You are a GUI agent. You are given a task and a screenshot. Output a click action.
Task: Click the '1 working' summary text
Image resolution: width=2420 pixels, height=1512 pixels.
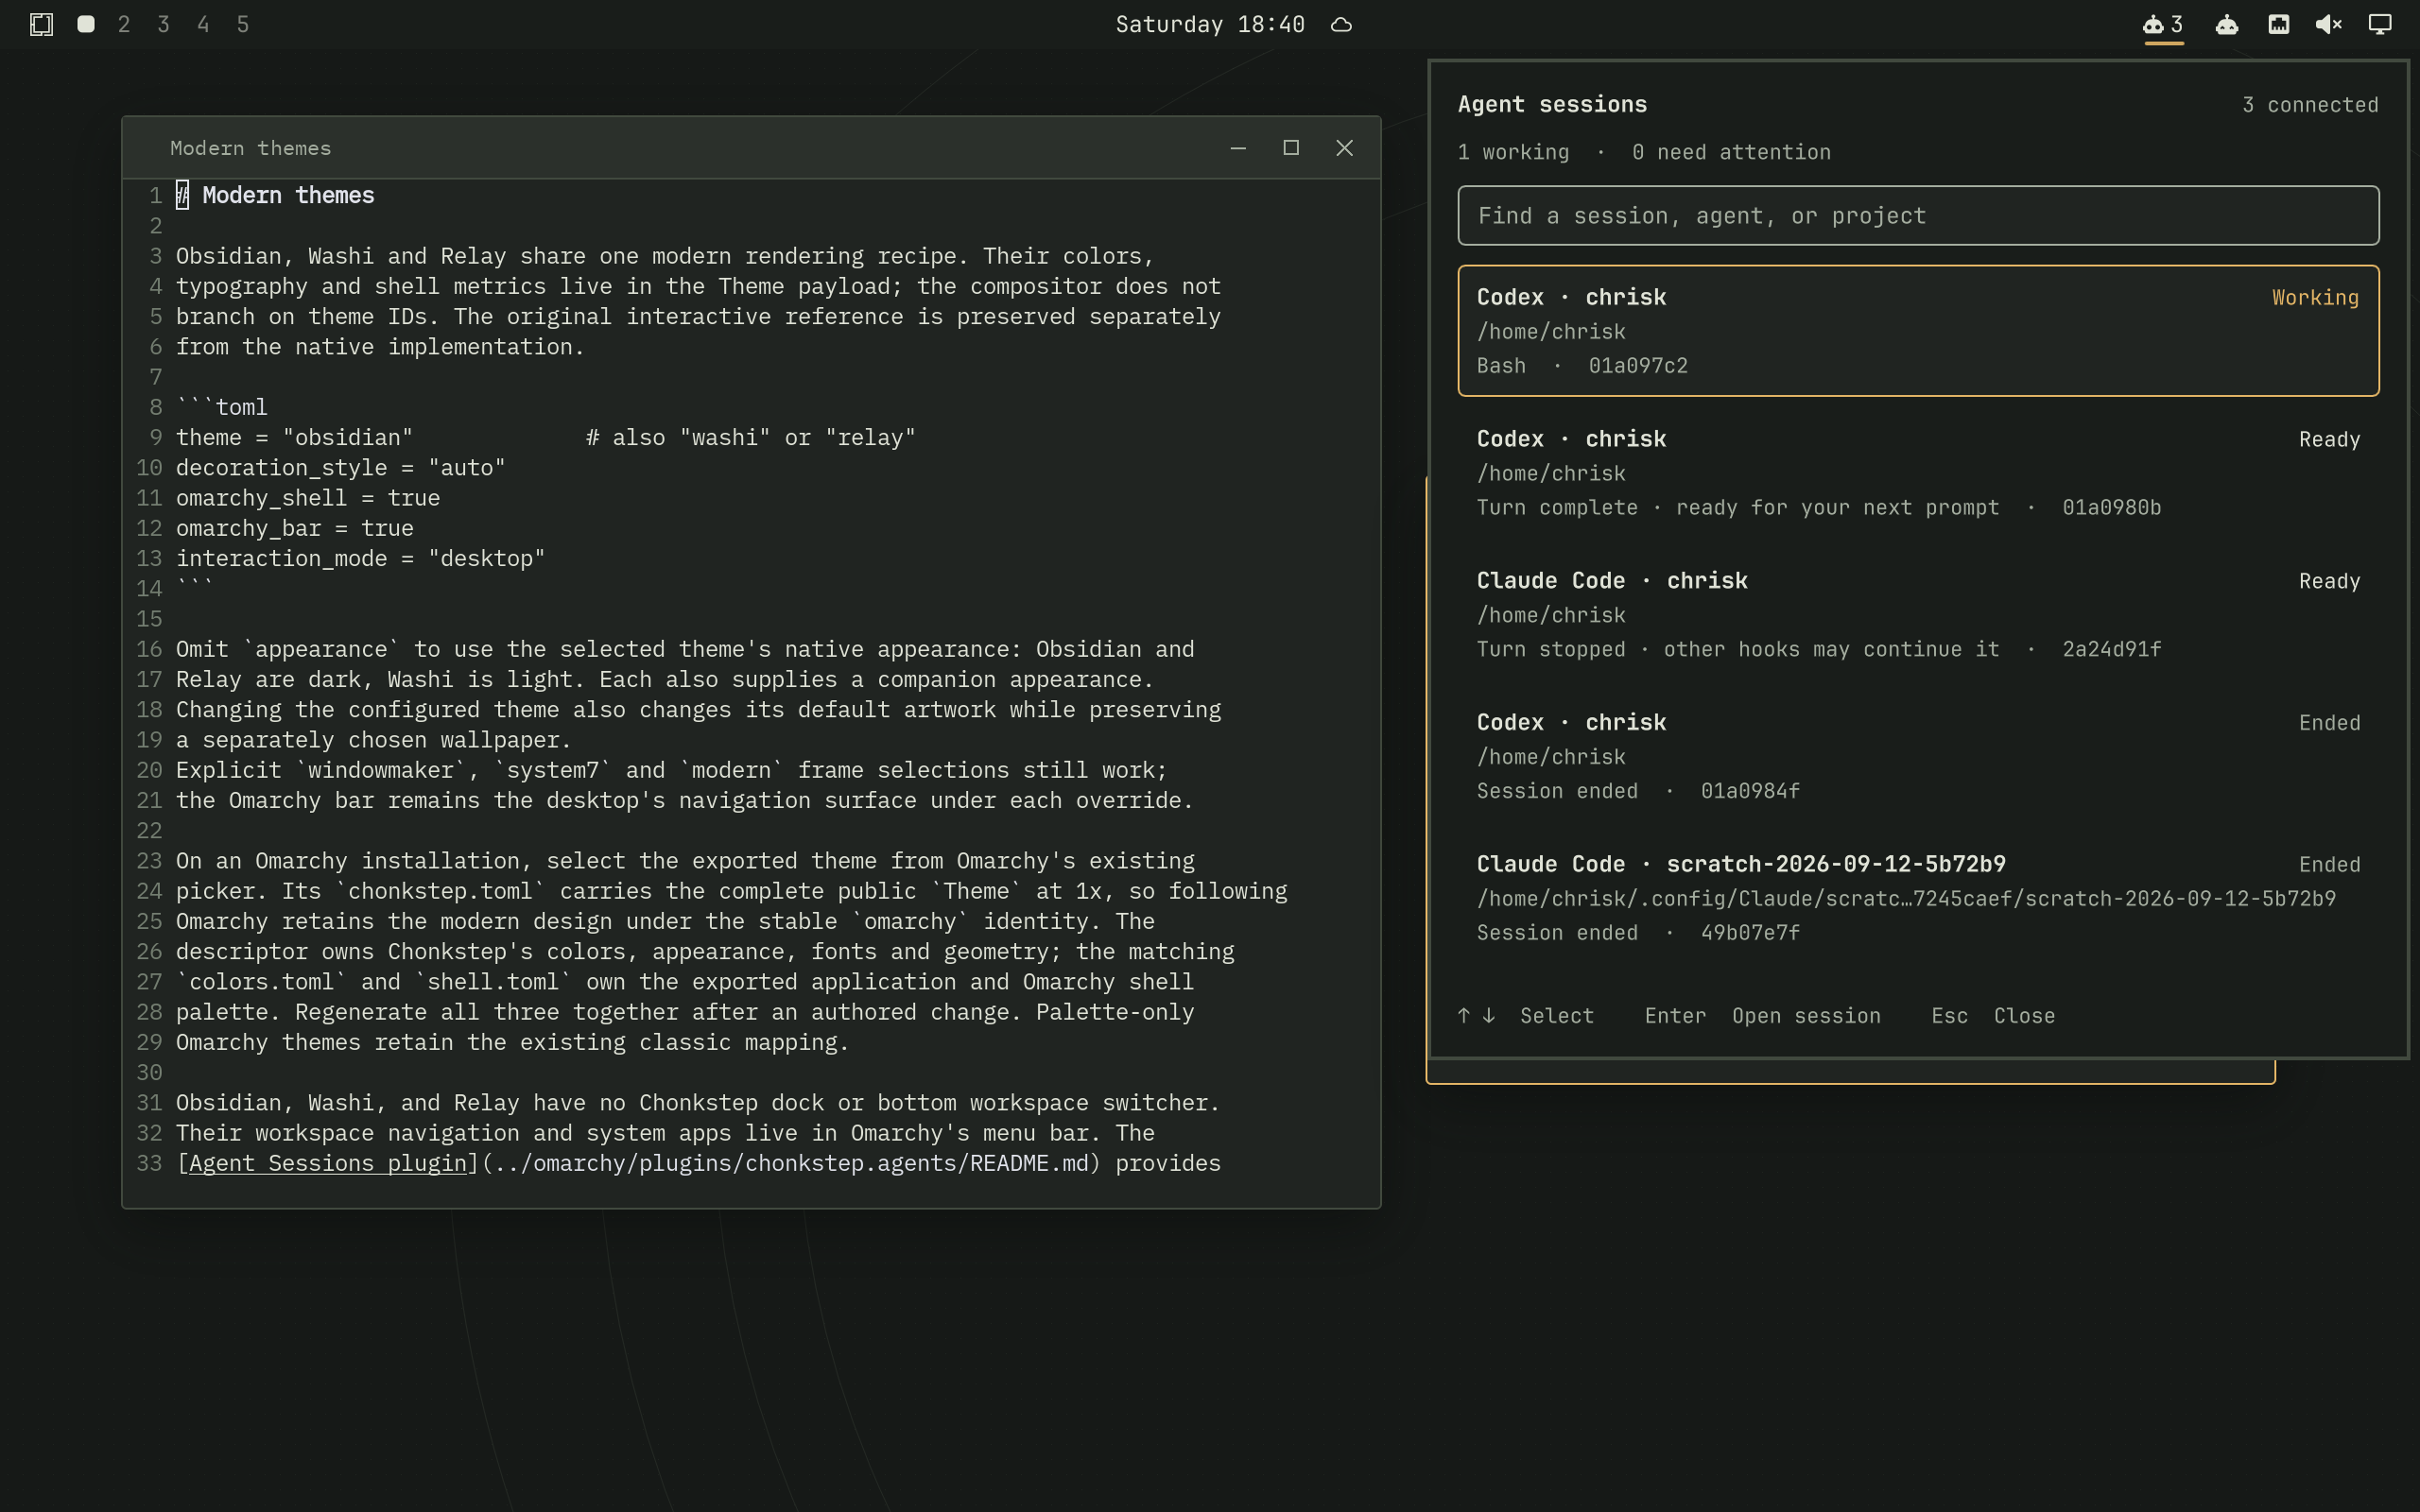point(1513,152)
